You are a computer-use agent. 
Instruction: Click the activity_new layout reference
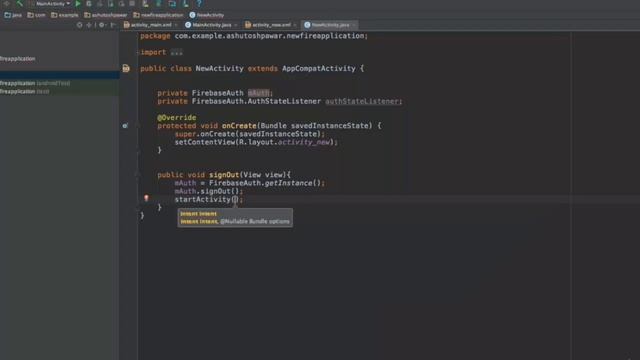[304, 142]
